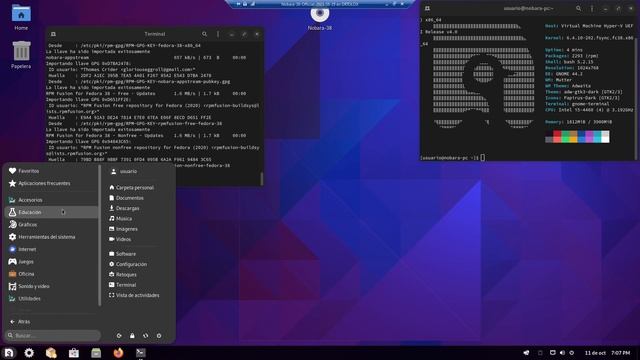Image resolution: width=640 pixels, height=360 pixels.
Task: Click the usuario account entry
Action: point(124,171)
